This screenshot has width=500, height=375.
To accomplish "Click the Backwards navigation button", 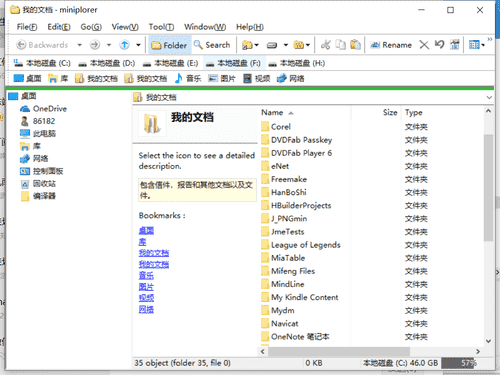I will (42, 45).
